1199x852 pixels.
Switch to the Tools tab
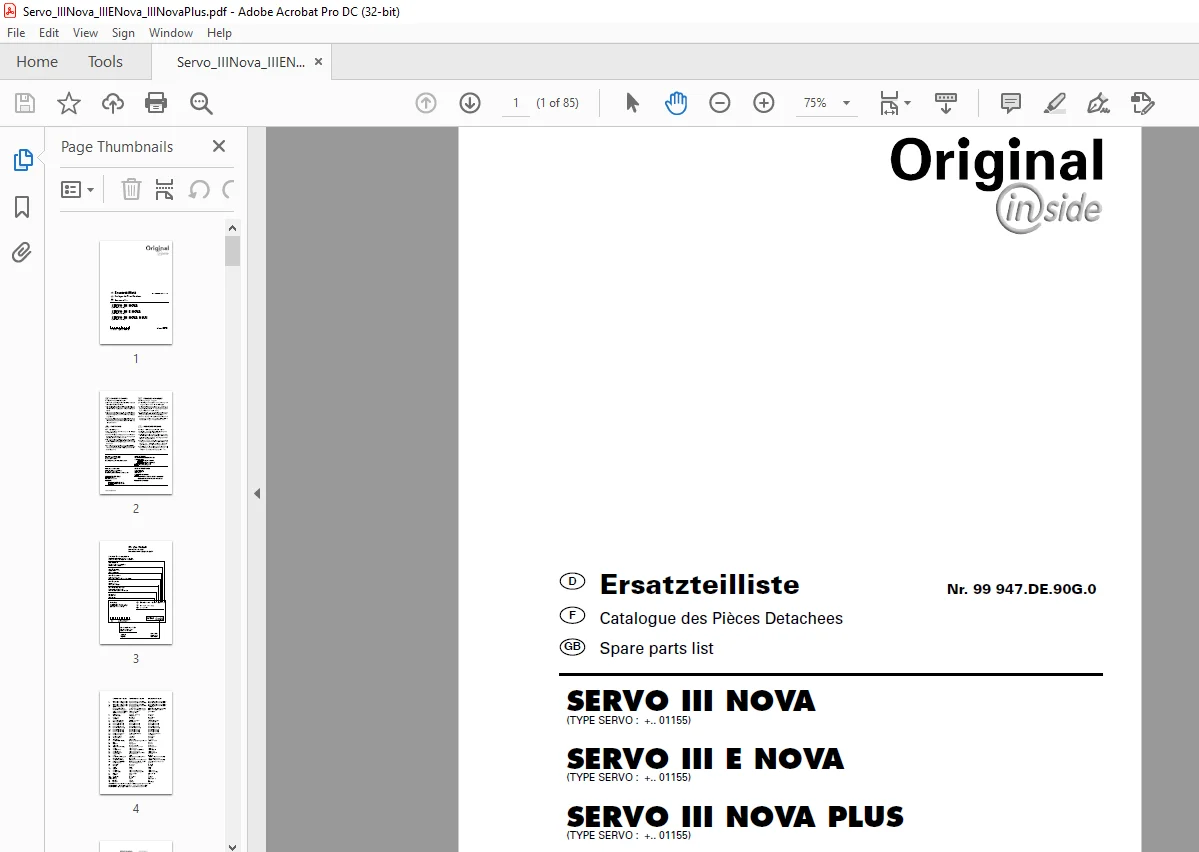(105, 61)
